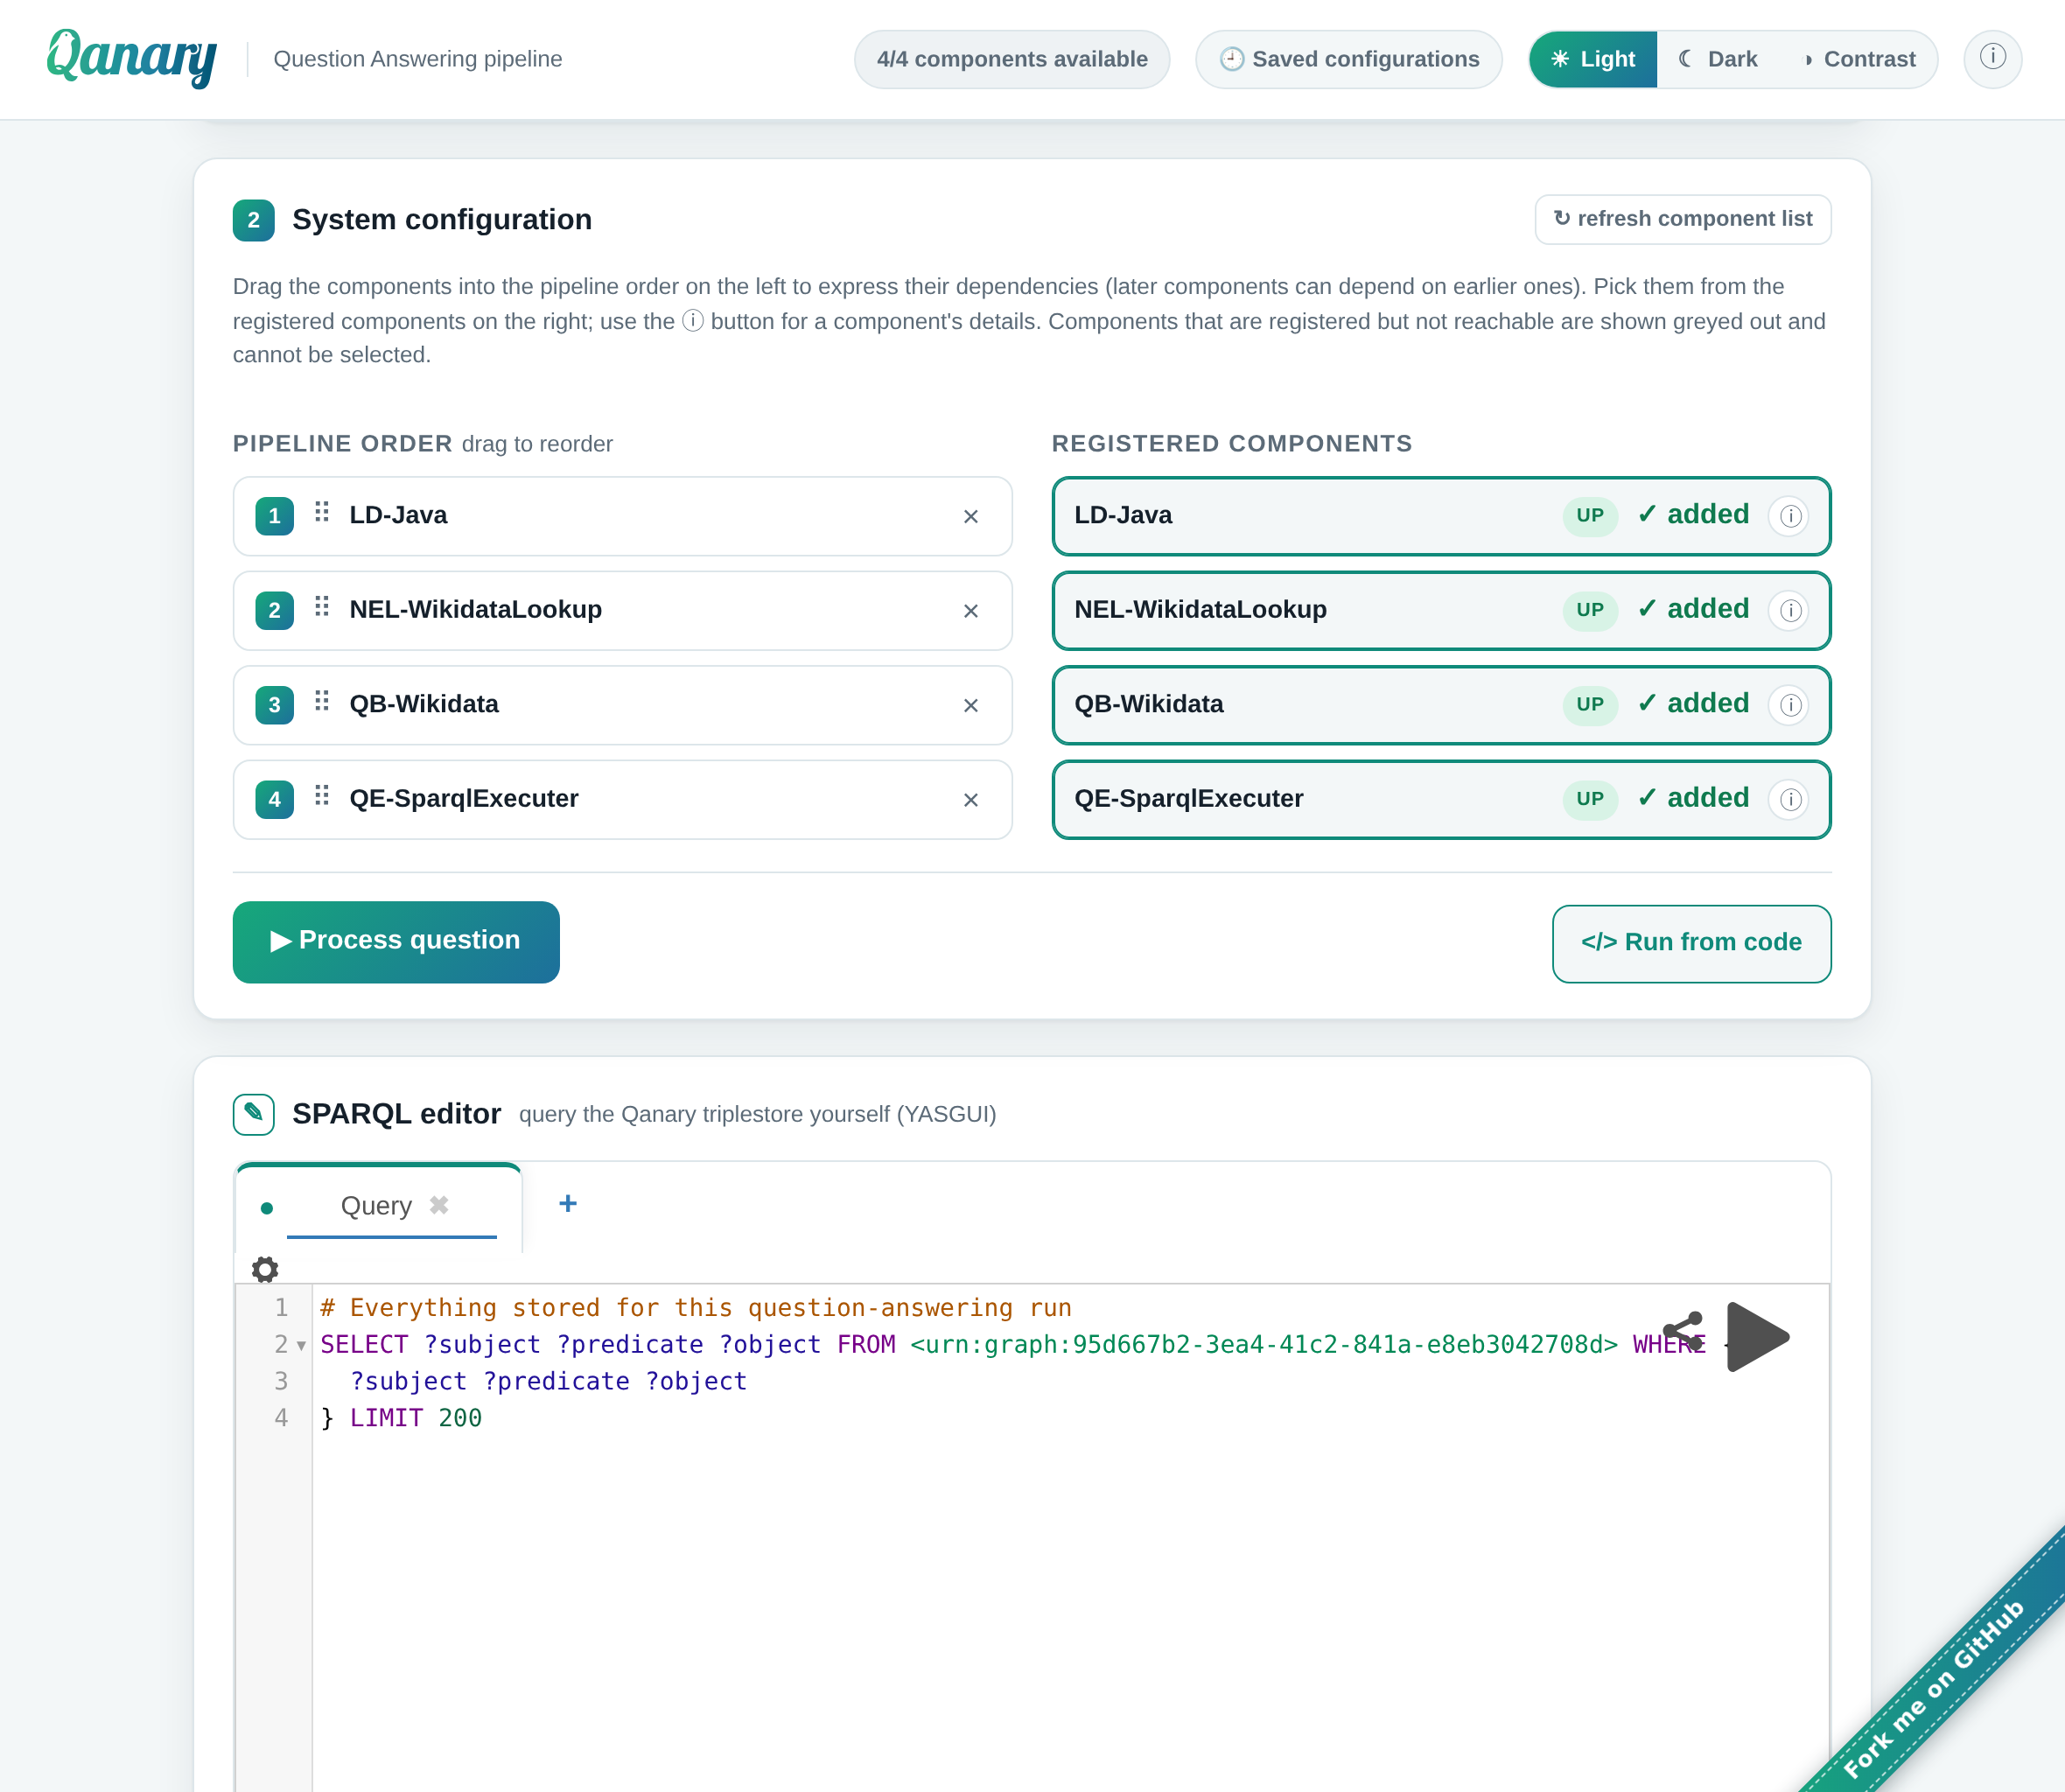
Task: Select pipeline item 3 QB-Wikidata row
Action: (x=622, y=705)
